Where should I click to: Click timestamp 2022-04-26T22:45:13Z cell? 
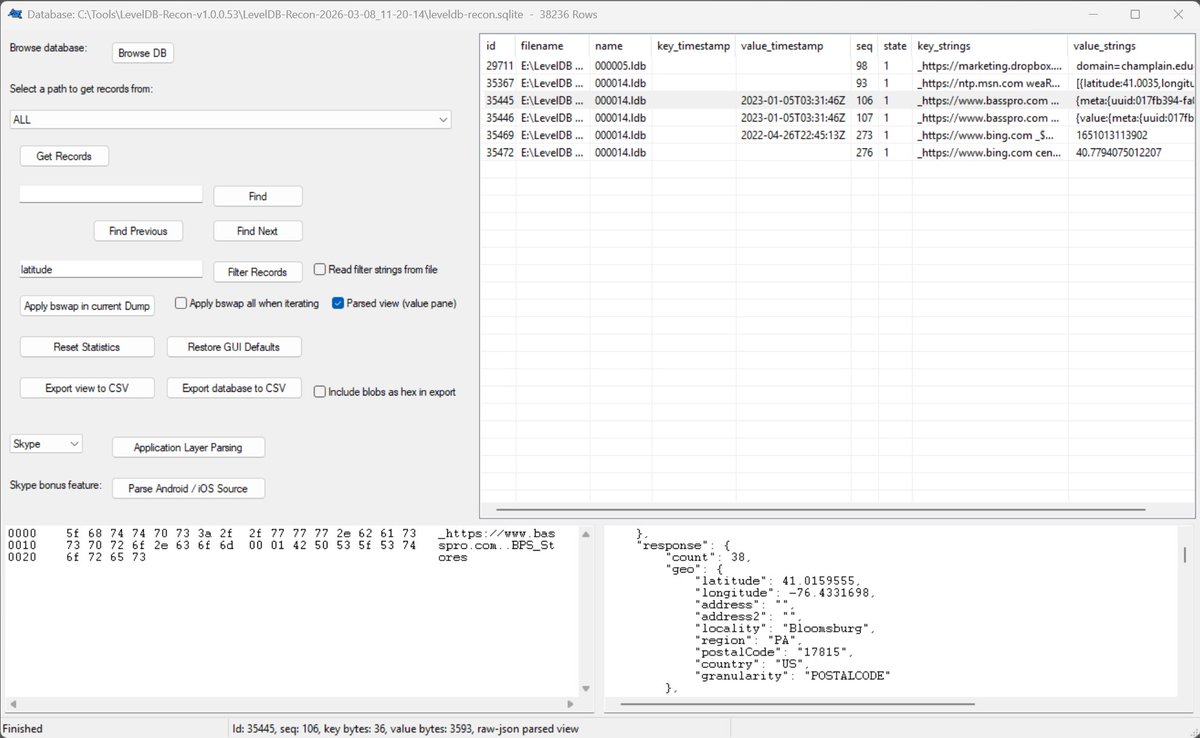[793, 135]
